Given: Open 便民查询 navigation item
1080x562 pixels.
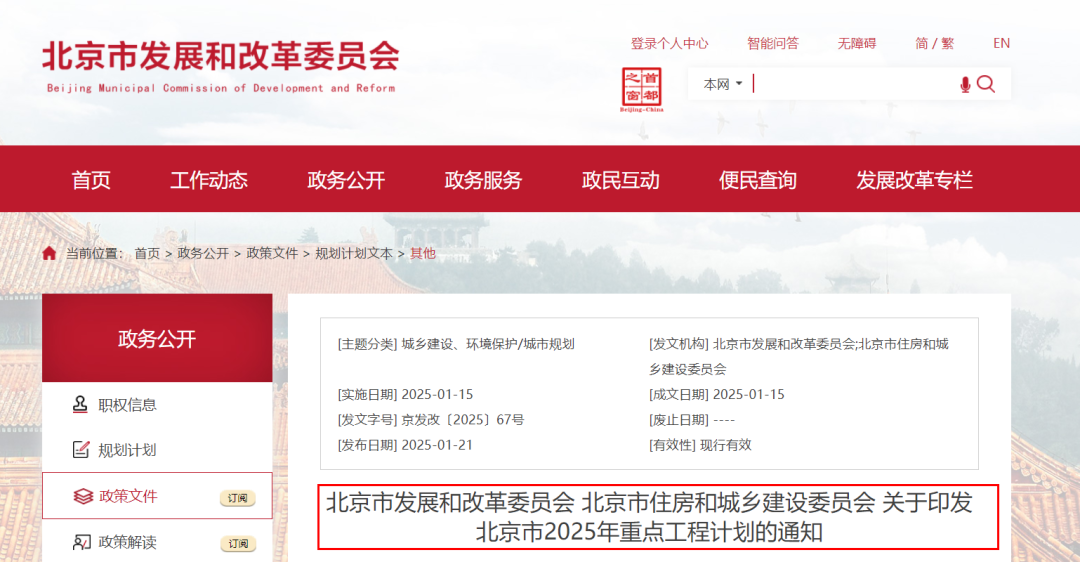Looking at the screenshot, I should [x=758, y=180].
